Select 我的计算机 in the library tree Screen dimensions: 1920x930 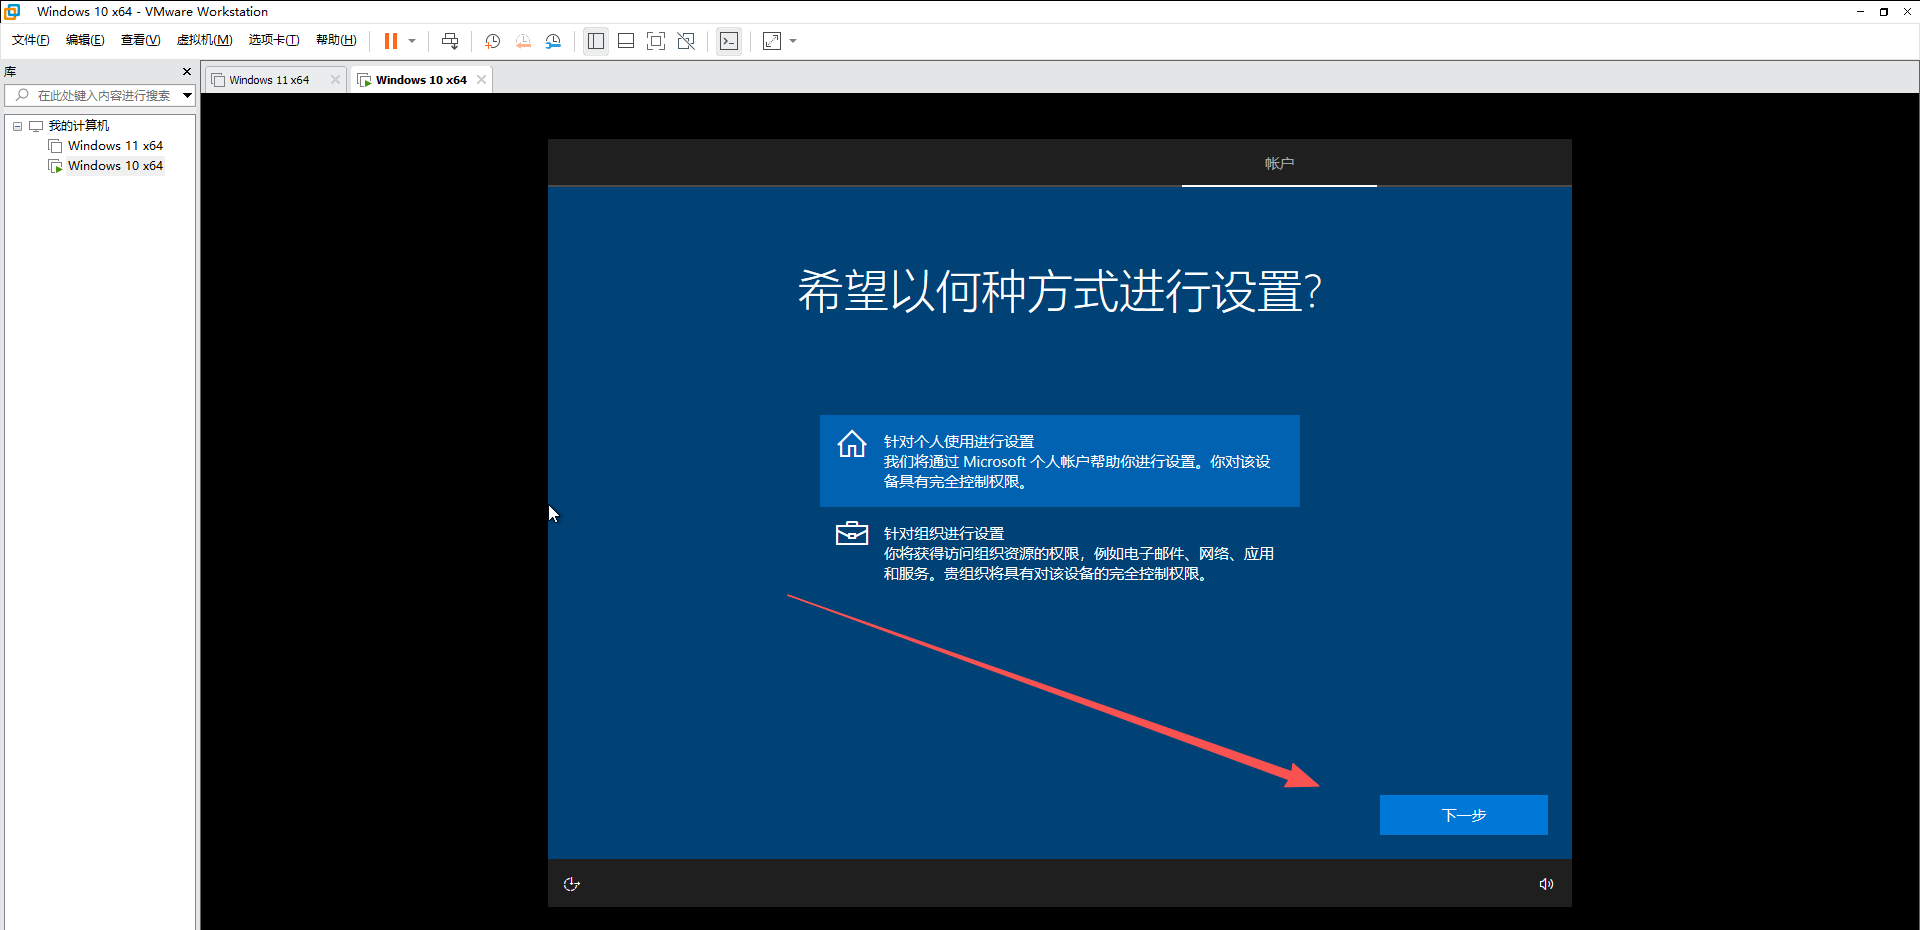click(79, 126)
